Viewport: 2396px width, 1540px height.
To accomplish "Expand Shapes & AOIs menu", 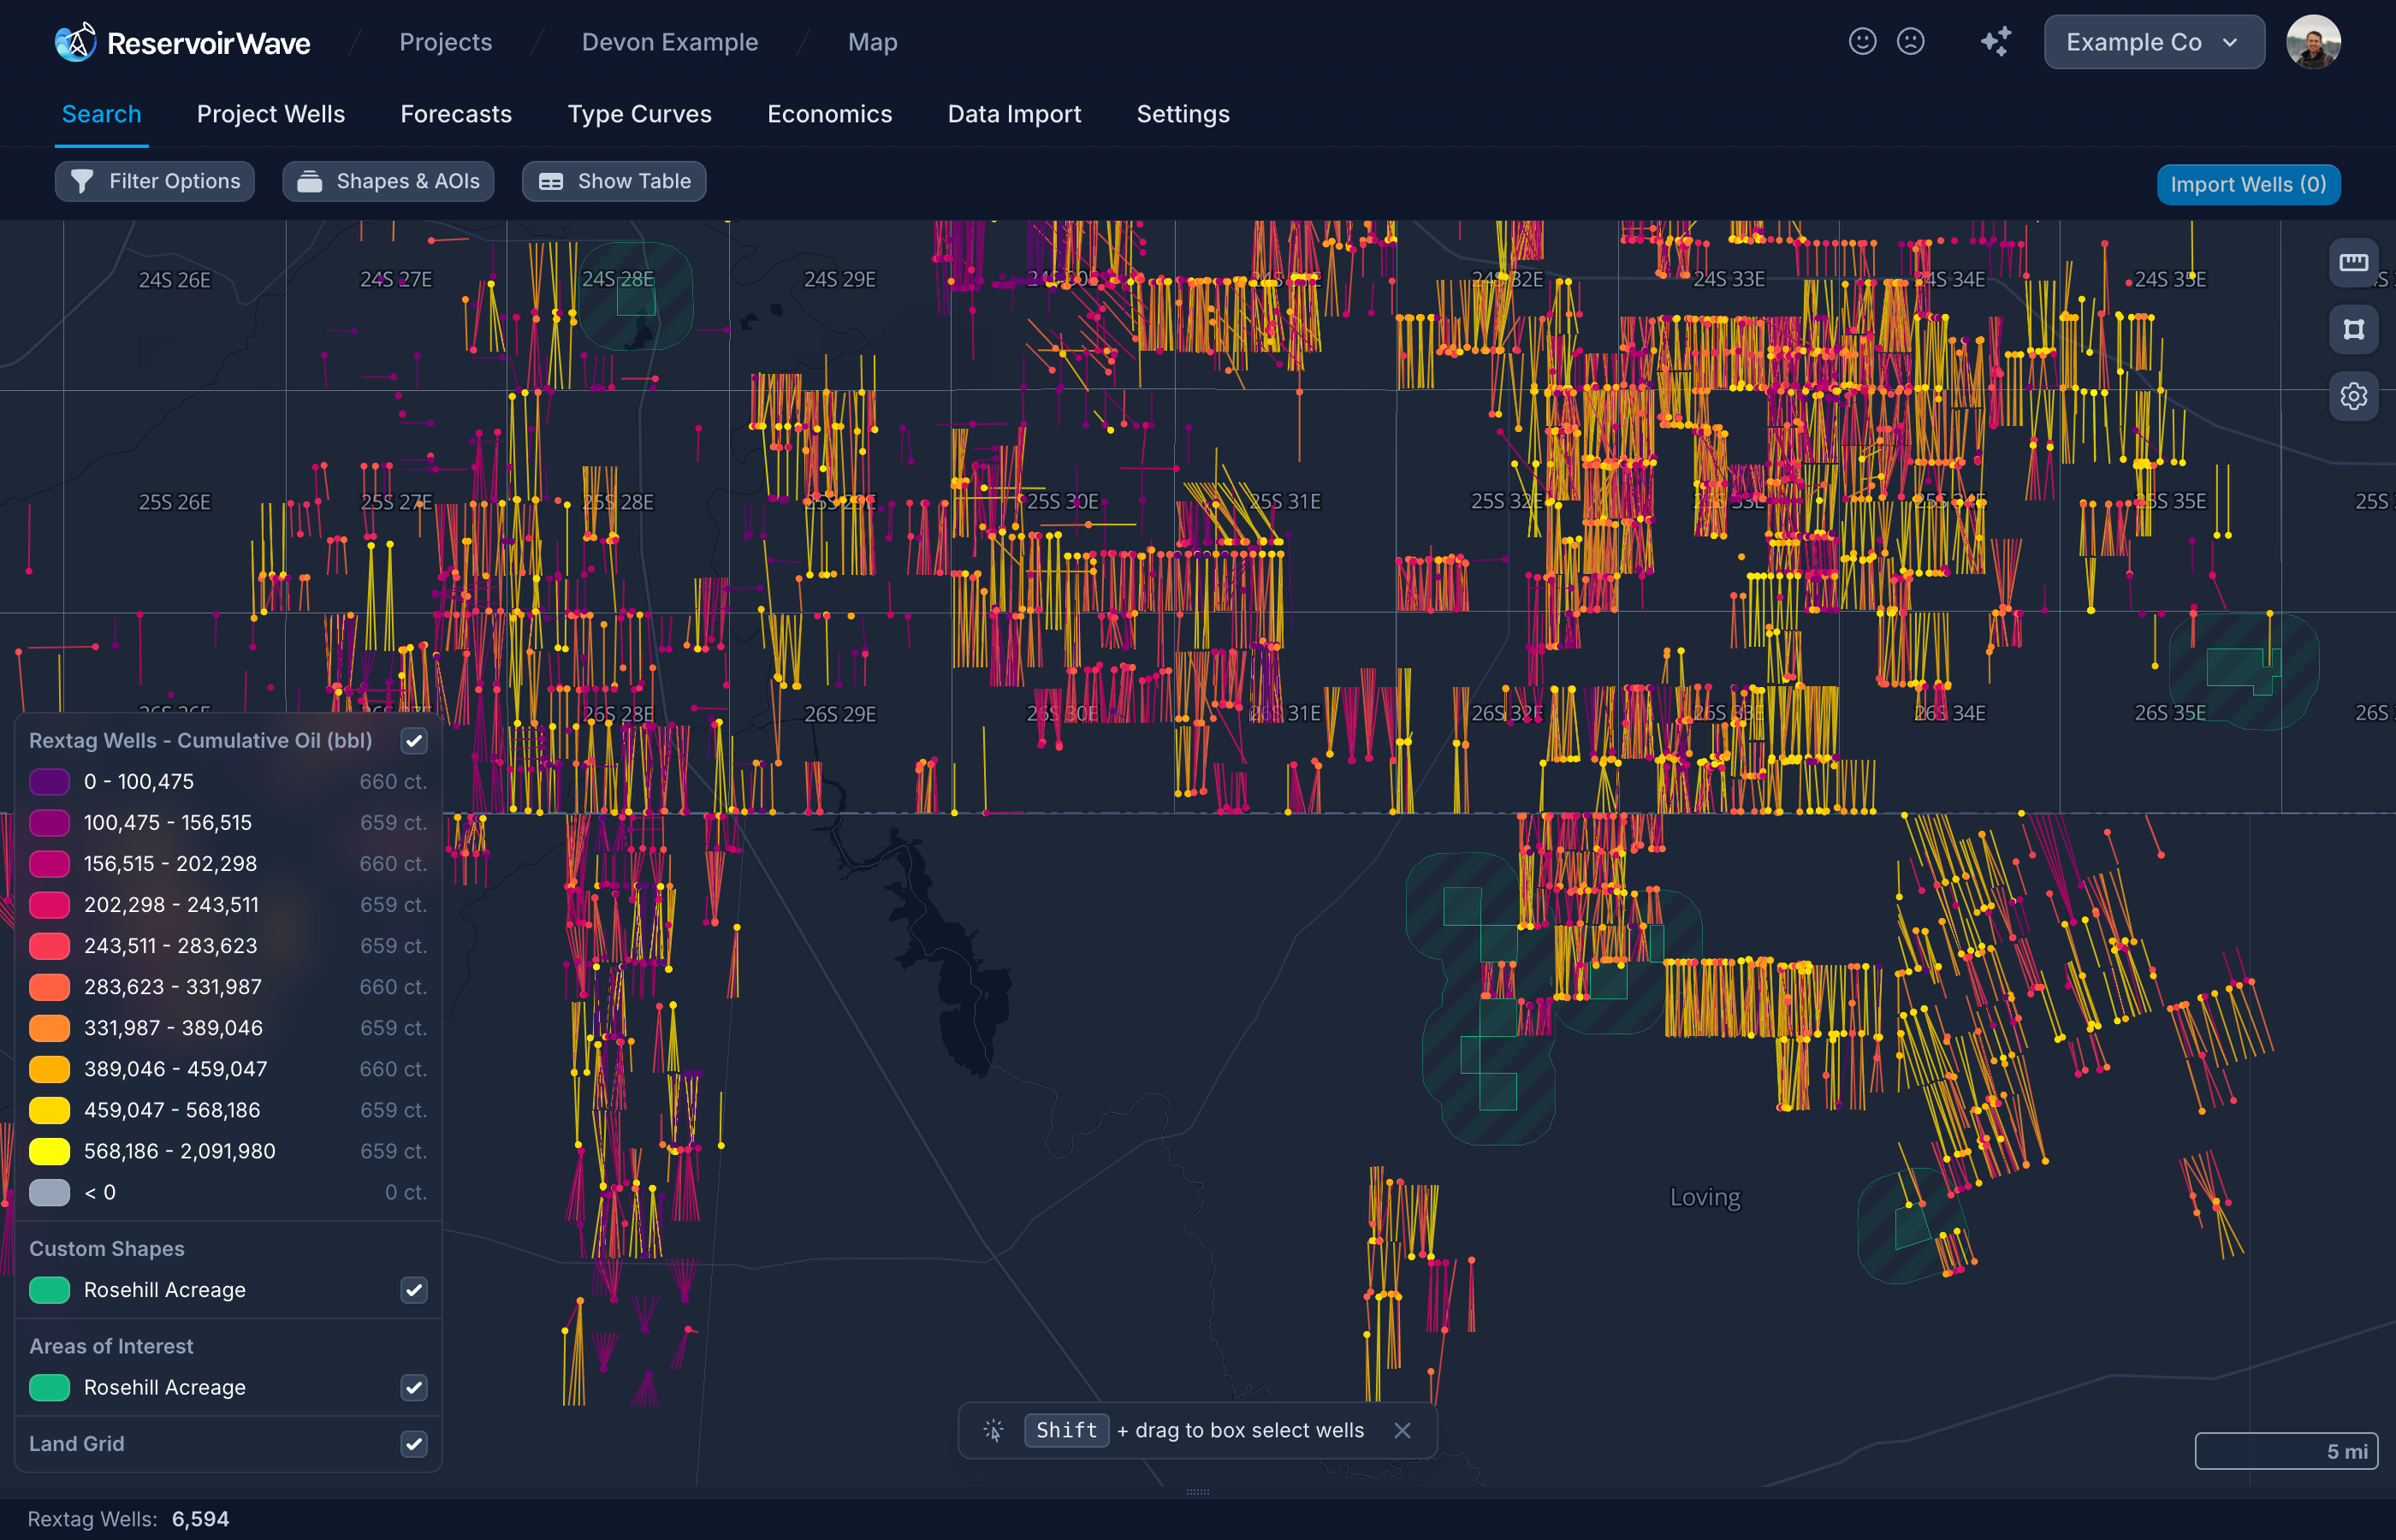I will 388,181.
